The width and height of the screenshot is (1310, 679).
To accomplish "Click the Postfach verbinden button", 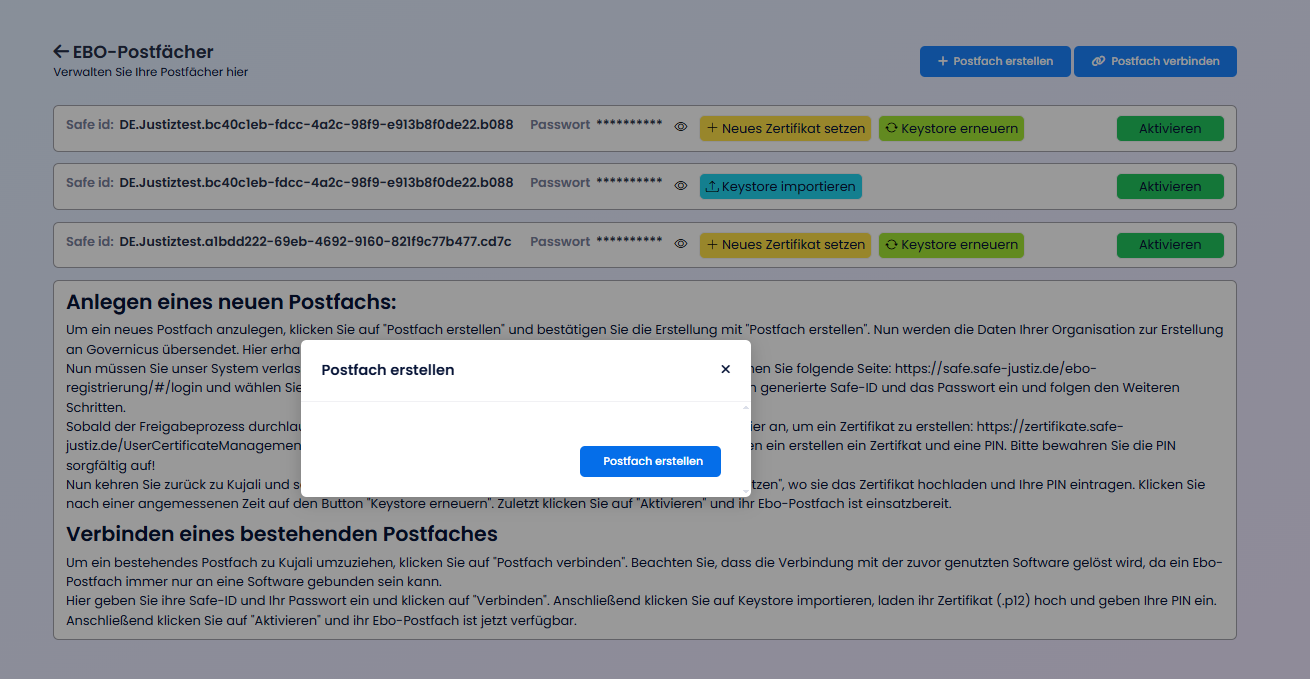I will click(1155, 61).
